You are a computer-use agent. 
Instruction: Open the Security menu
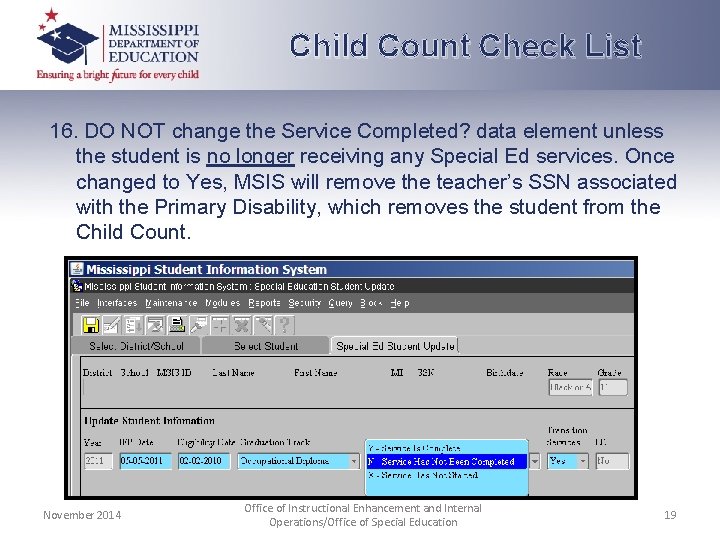tap(304, 303)
